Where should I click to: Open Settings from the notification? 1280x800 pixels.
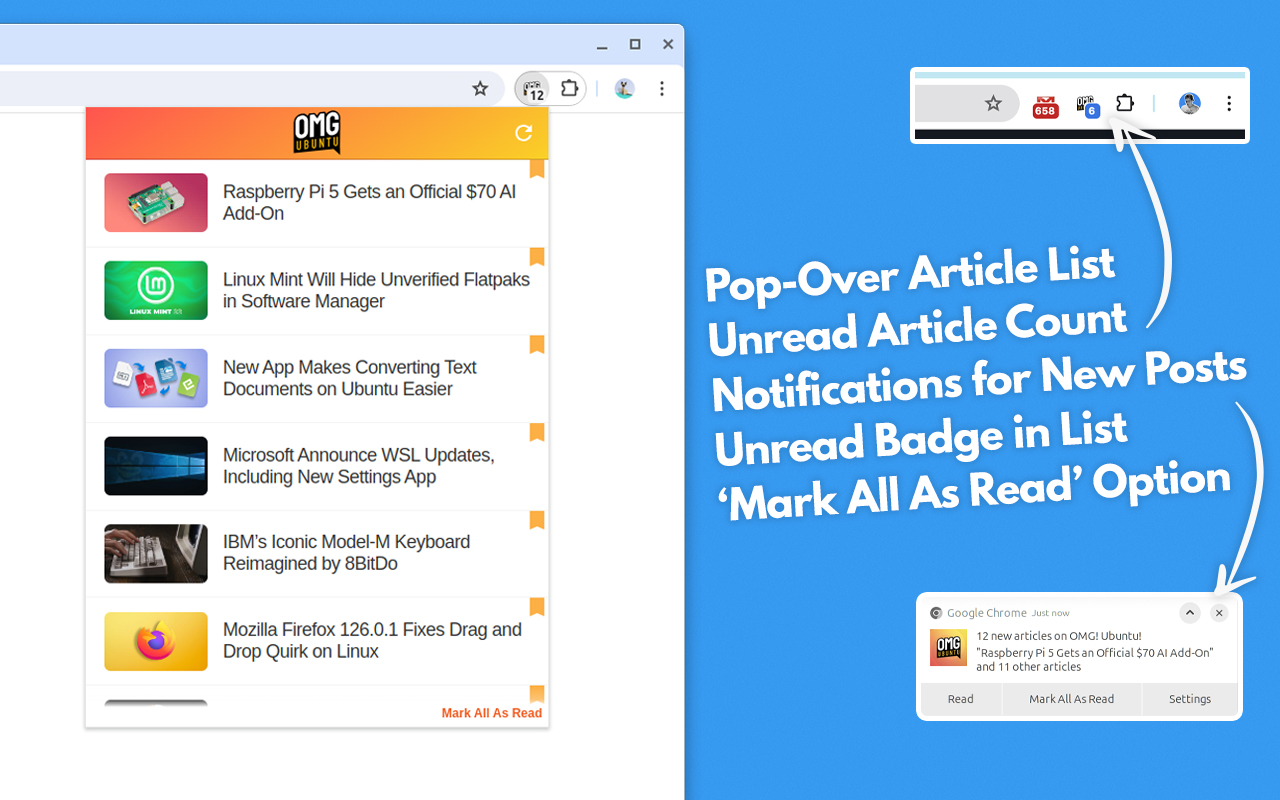[x=1190, y=699]
